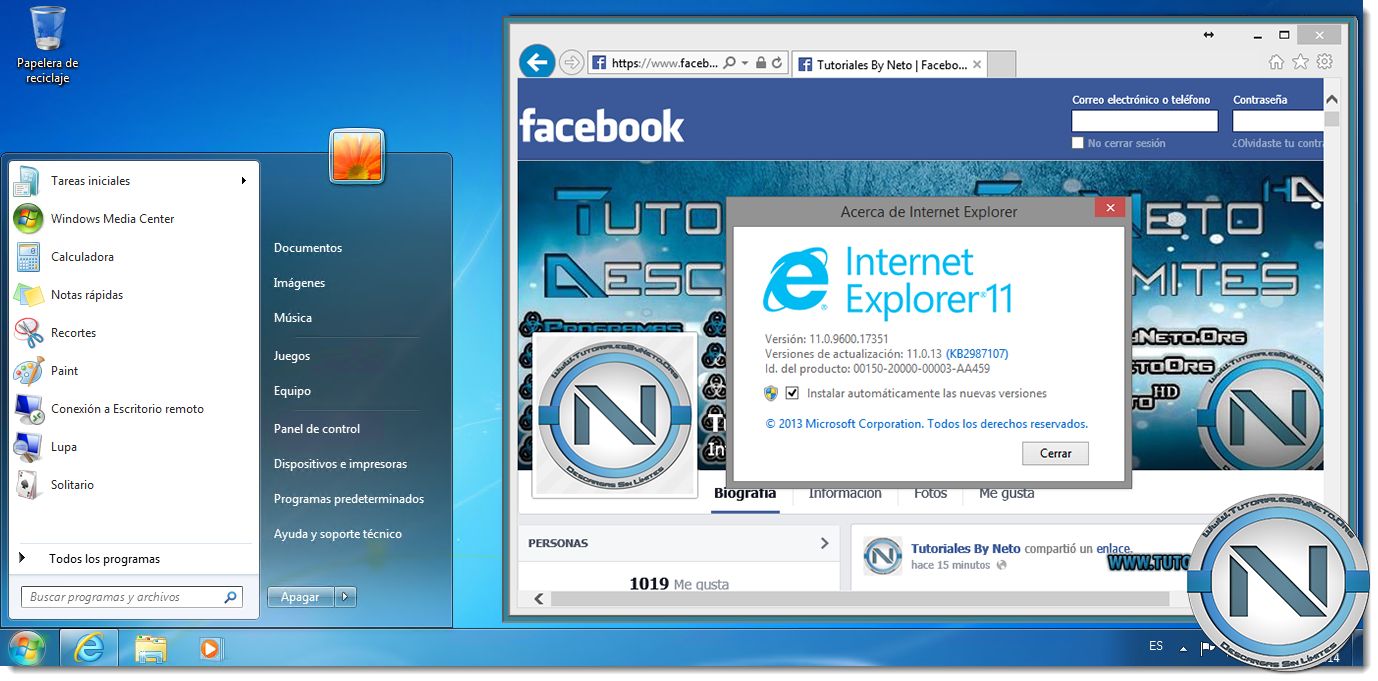Select the Información tab

[x=845, y=493]
